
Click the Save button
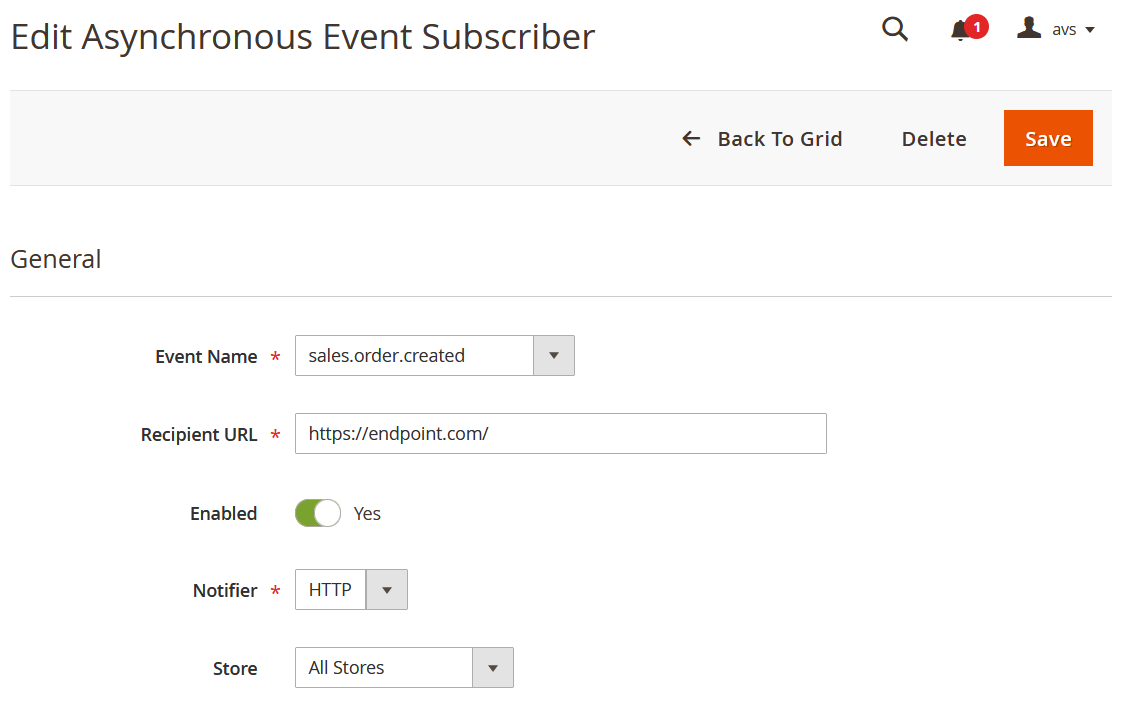[x=1048, y=138]
